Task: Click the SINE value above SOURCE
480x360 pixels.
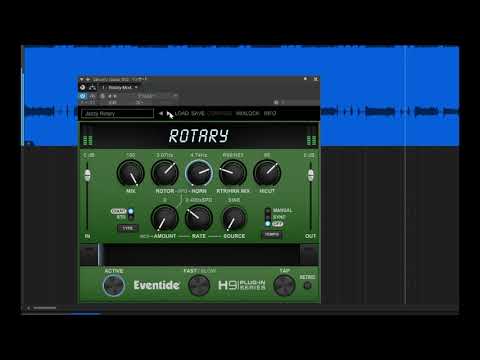Action: [234, 200]
